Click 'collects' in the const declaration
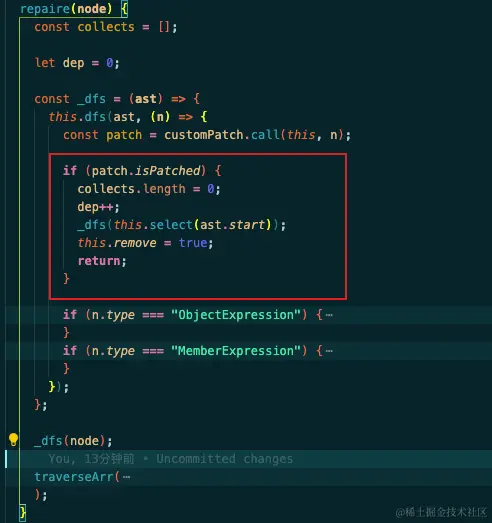492x523 pixels. (106, 27)
